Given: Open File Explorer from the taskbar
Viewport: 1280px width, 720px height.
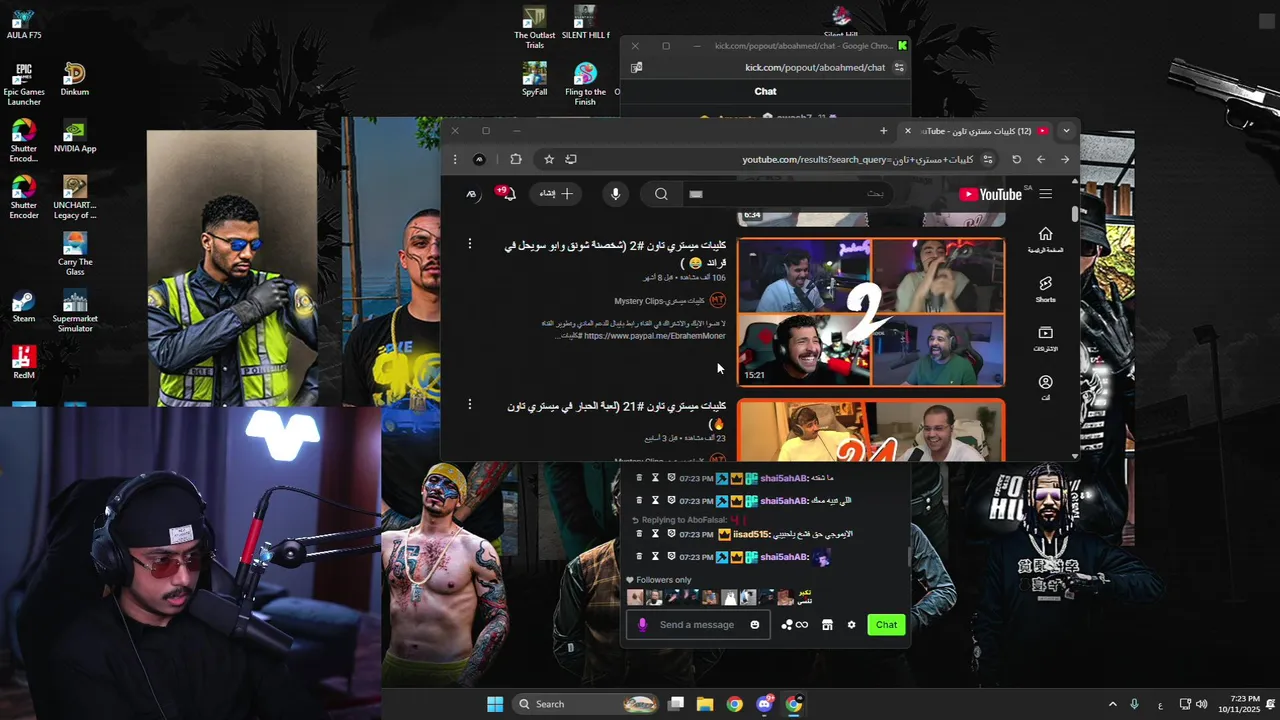Looking at the screenshot, I should click(705, 704).
